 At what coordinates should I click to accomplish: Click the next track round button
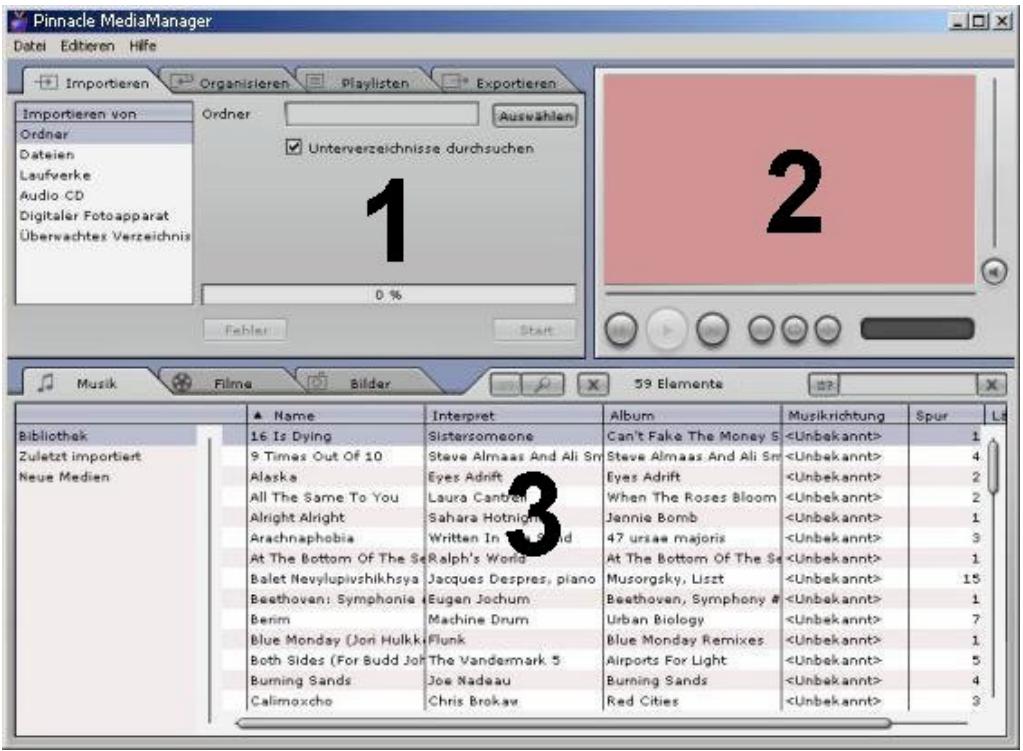pos(712,330)
